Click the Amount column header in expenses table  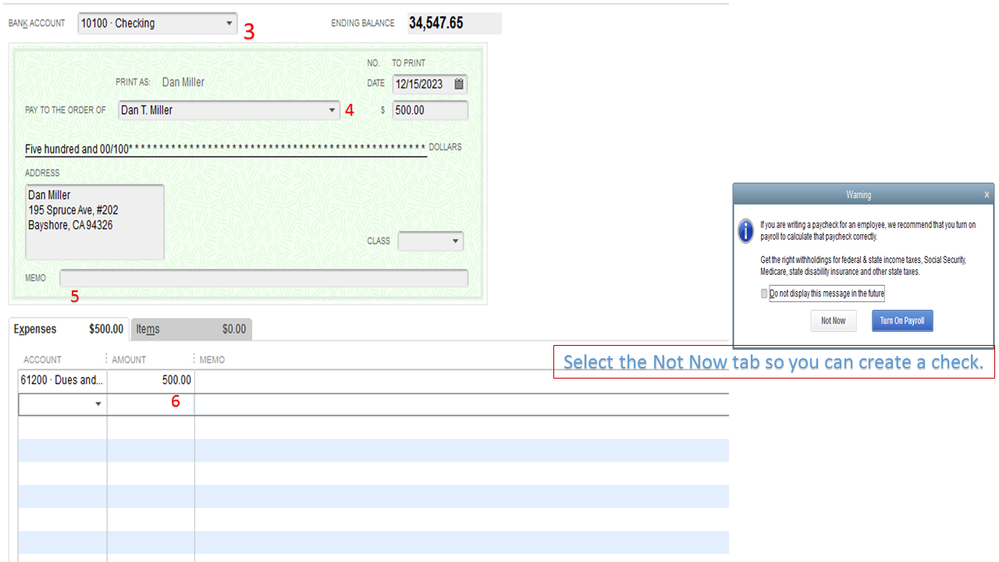click(129, 360)
